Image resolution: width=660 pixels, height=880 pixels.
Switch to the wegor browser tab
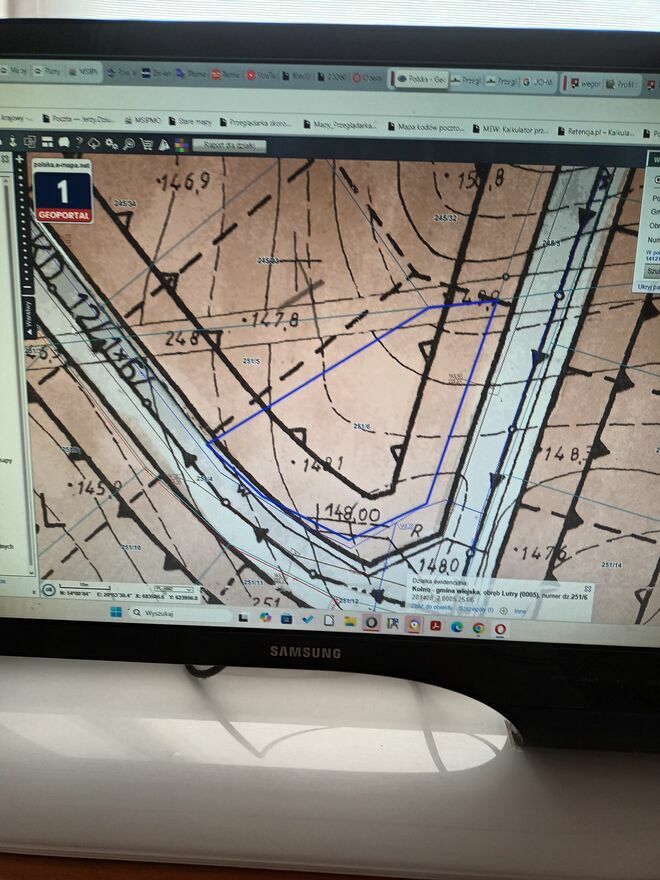tap(584, 84)
